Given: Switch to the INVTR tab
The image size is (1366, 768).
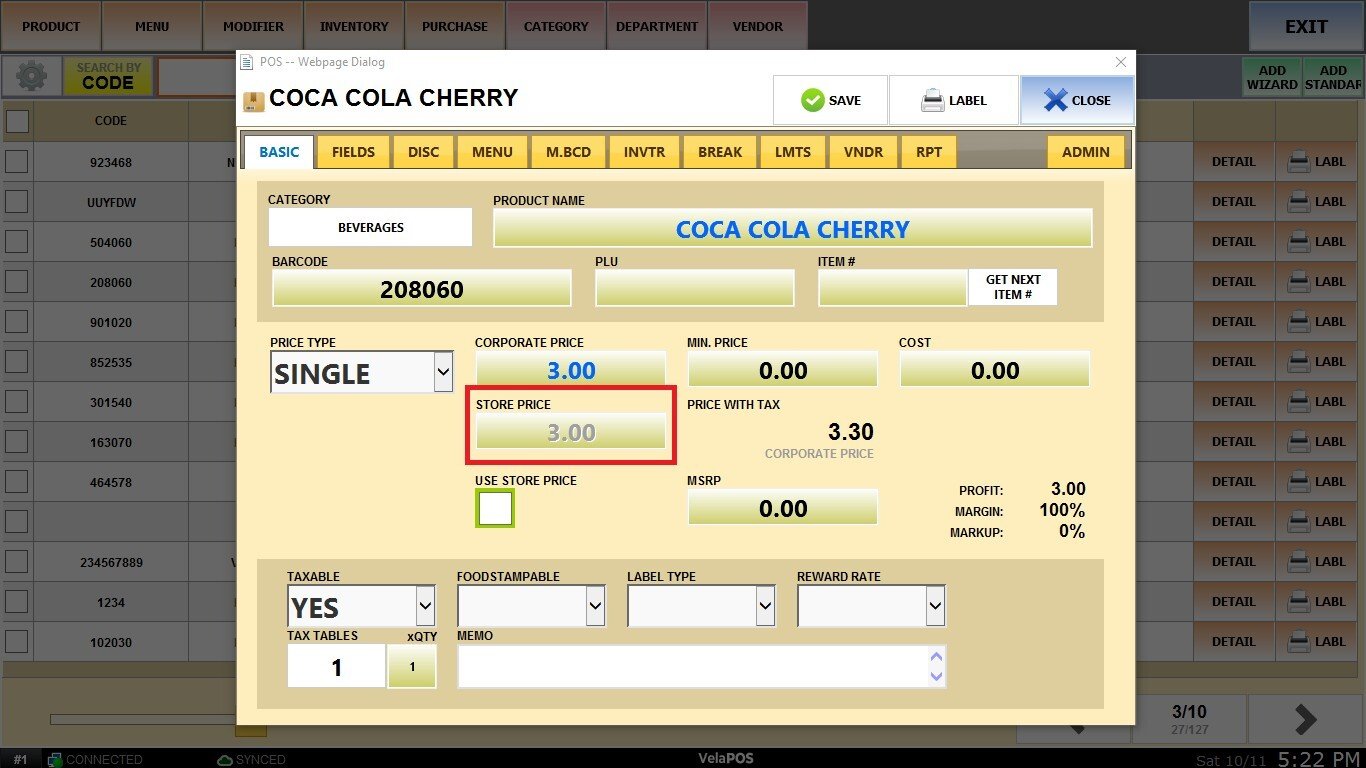Looking at the screenshot, I should click(644, 152).
